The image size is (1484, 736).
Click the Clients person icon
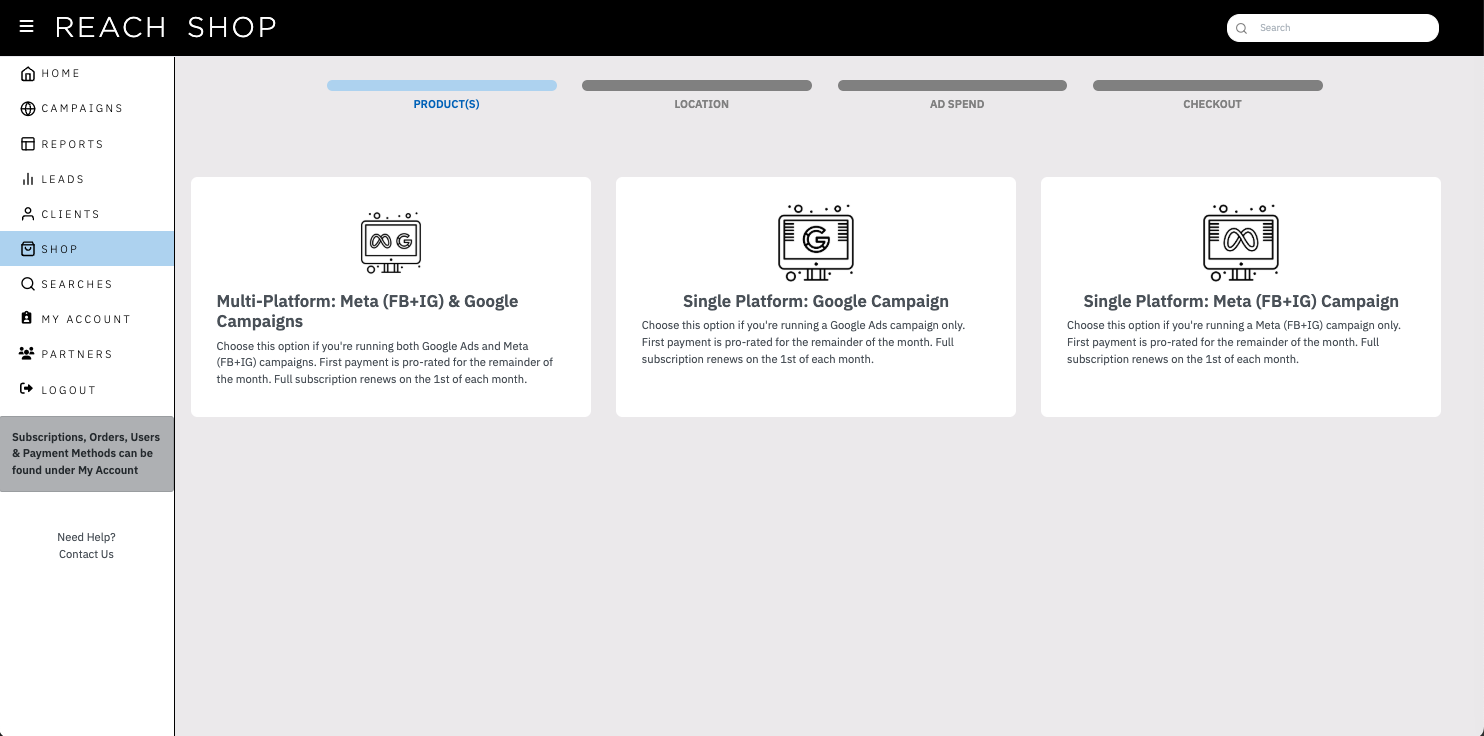tap(28, 214)
